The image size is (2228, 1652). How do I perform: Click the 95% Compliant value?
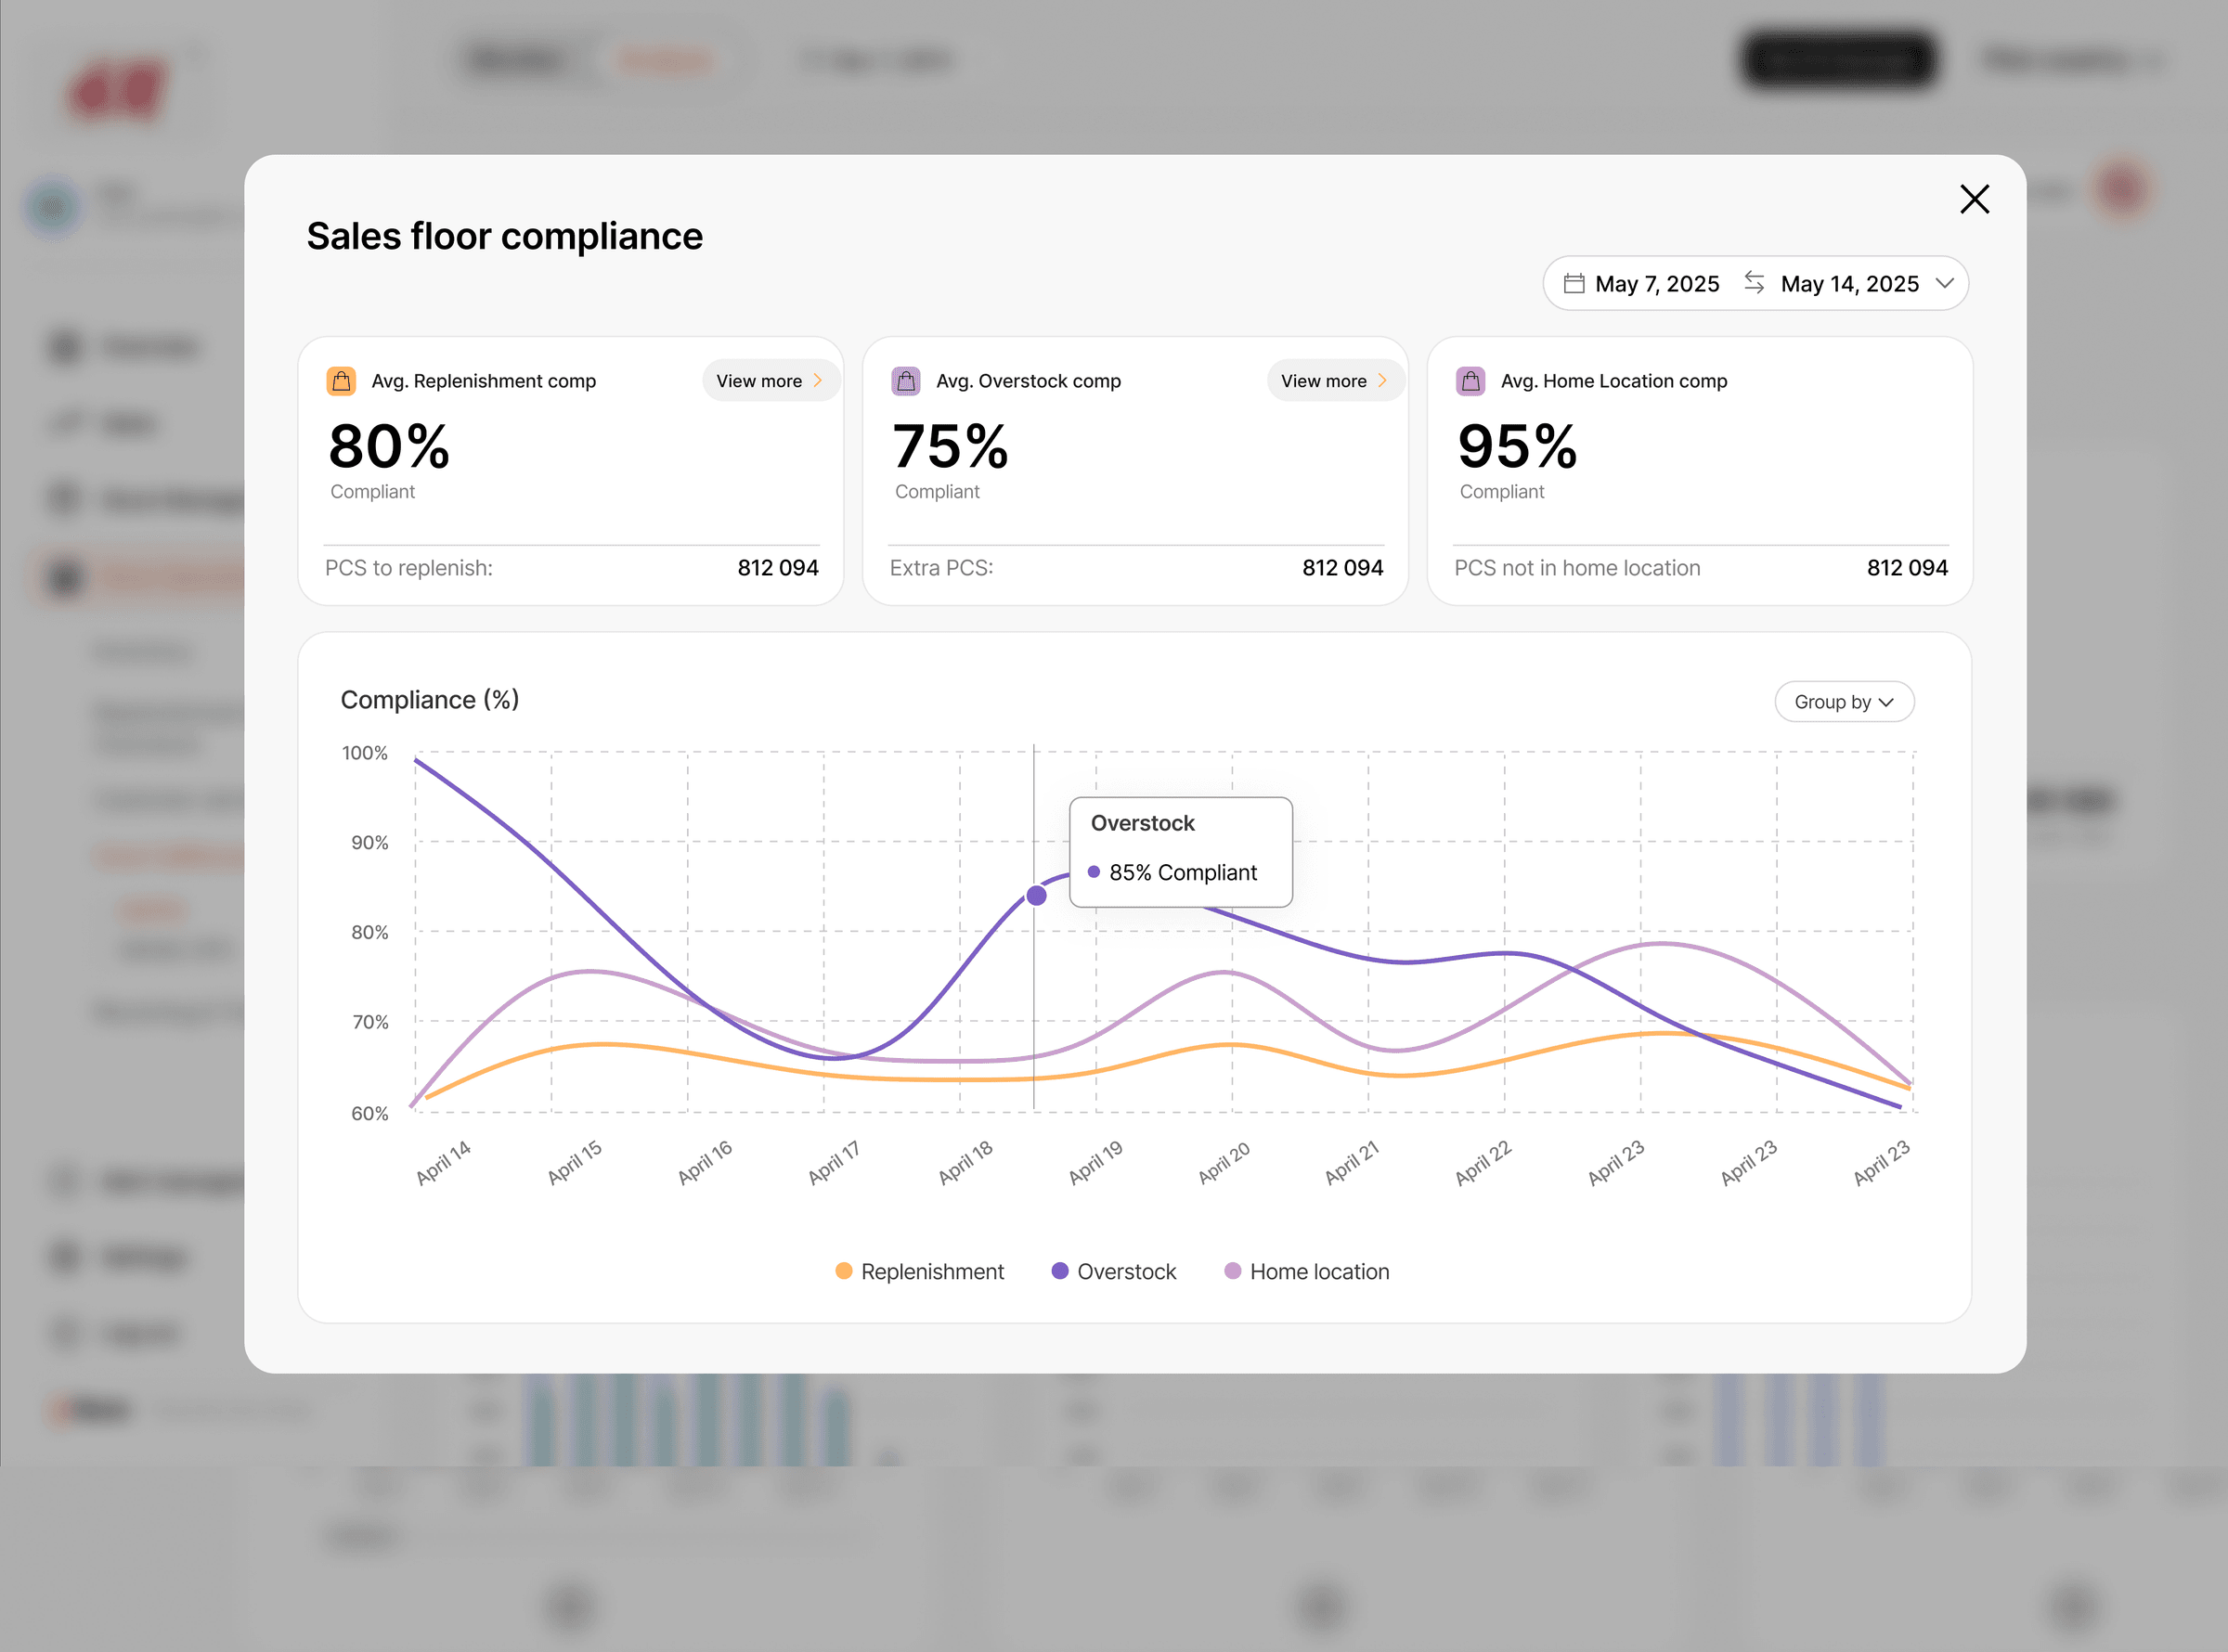1518,447
